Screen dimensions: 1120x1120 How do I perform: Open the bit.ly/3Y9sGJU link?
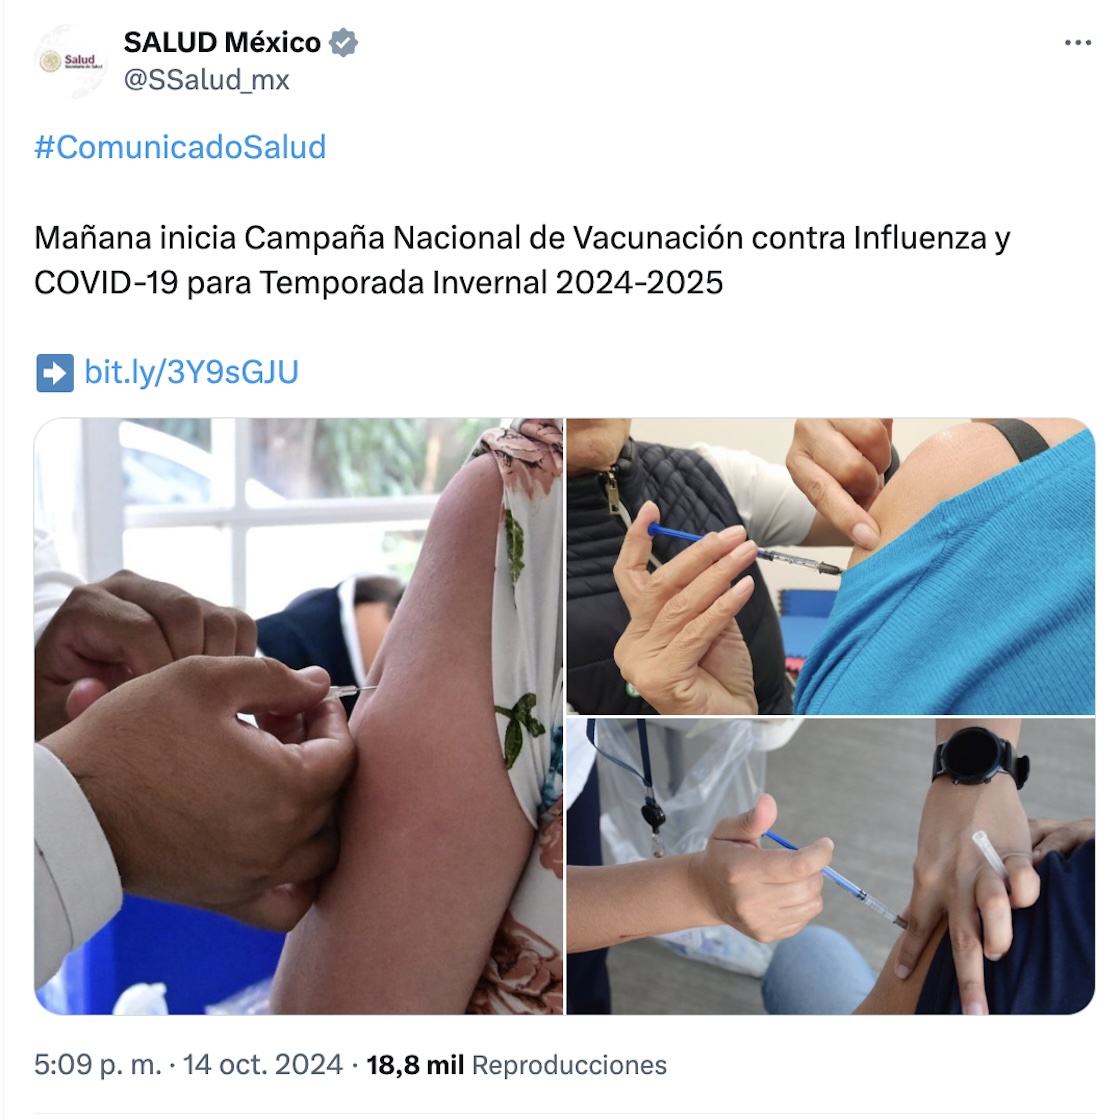point(191,372)
